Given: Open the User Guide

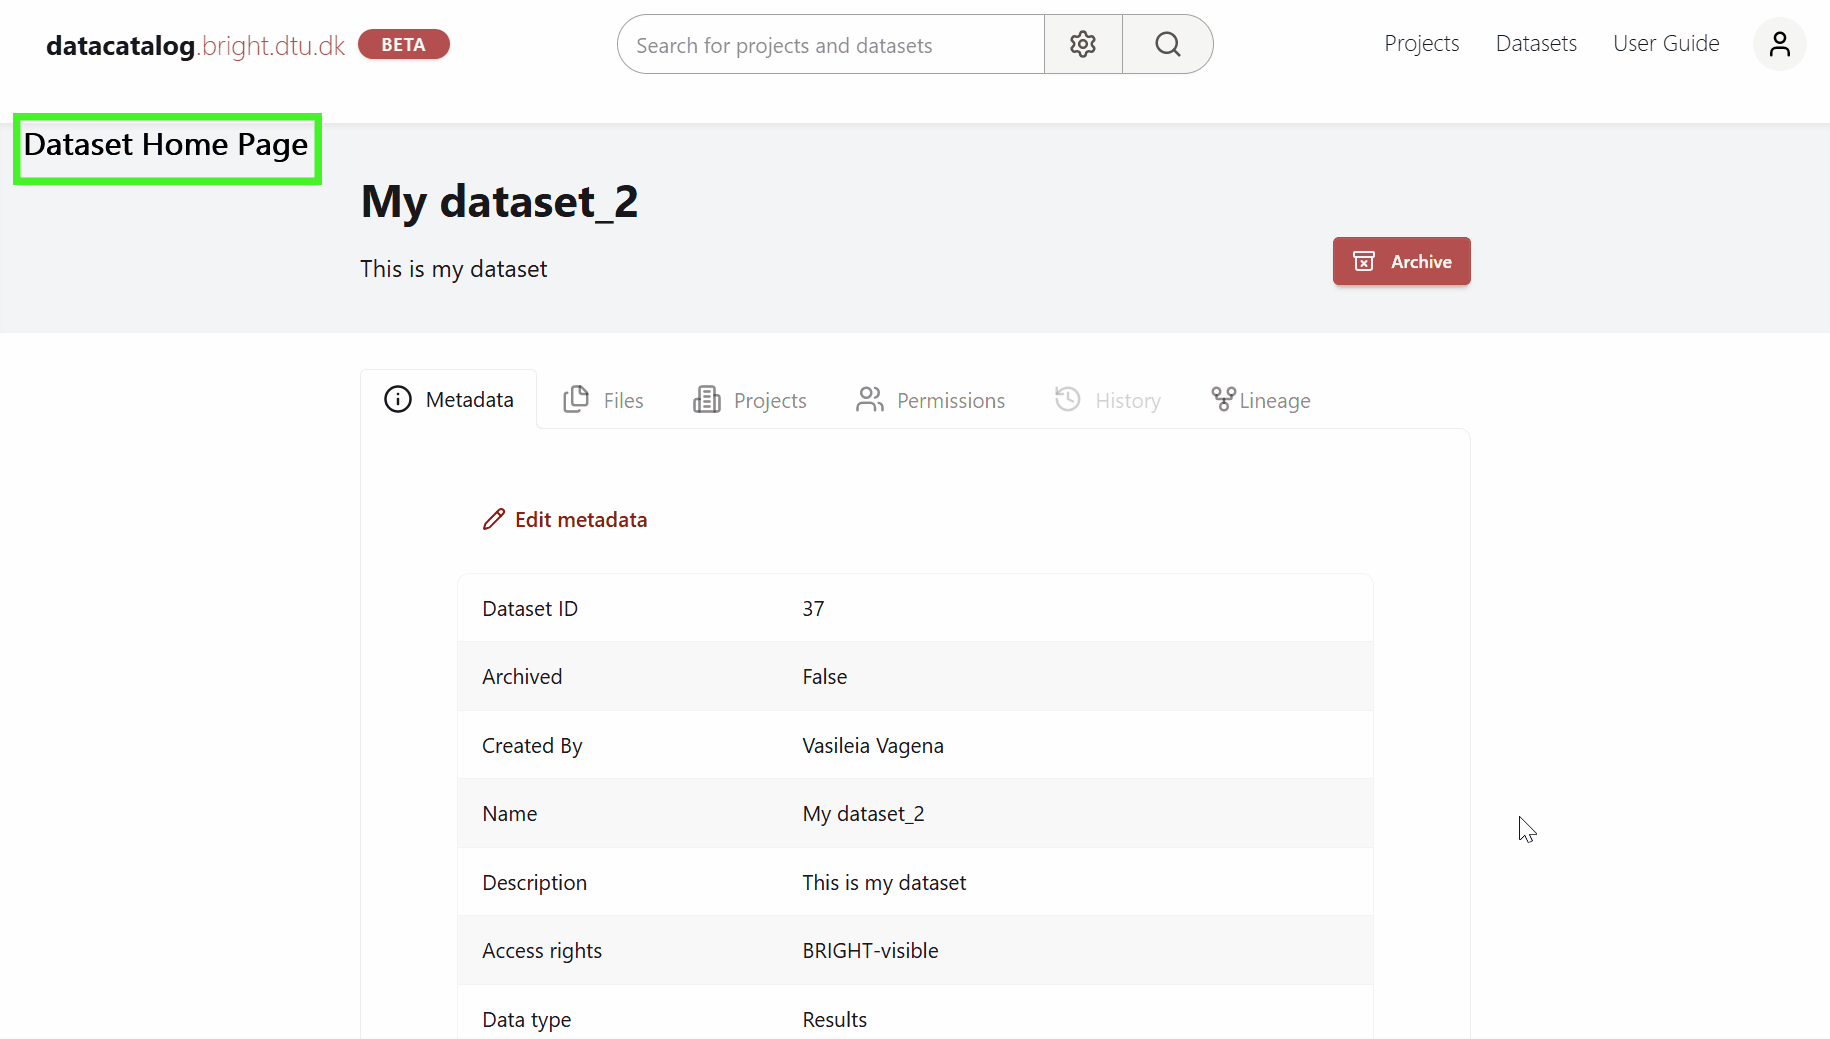Looking at the screenshot, I should coord(1666,43).
